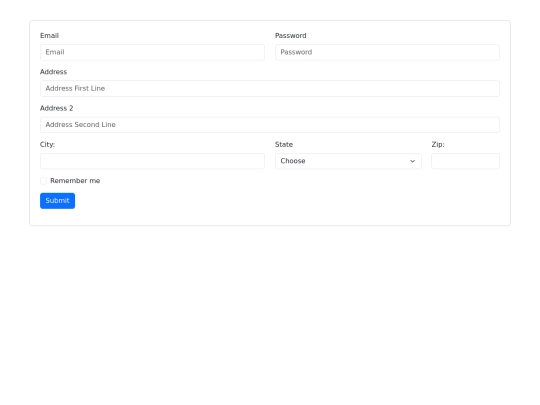Enable the Remember me checkbox
Viewport: 540px width, 405px height.
(43, 181)
